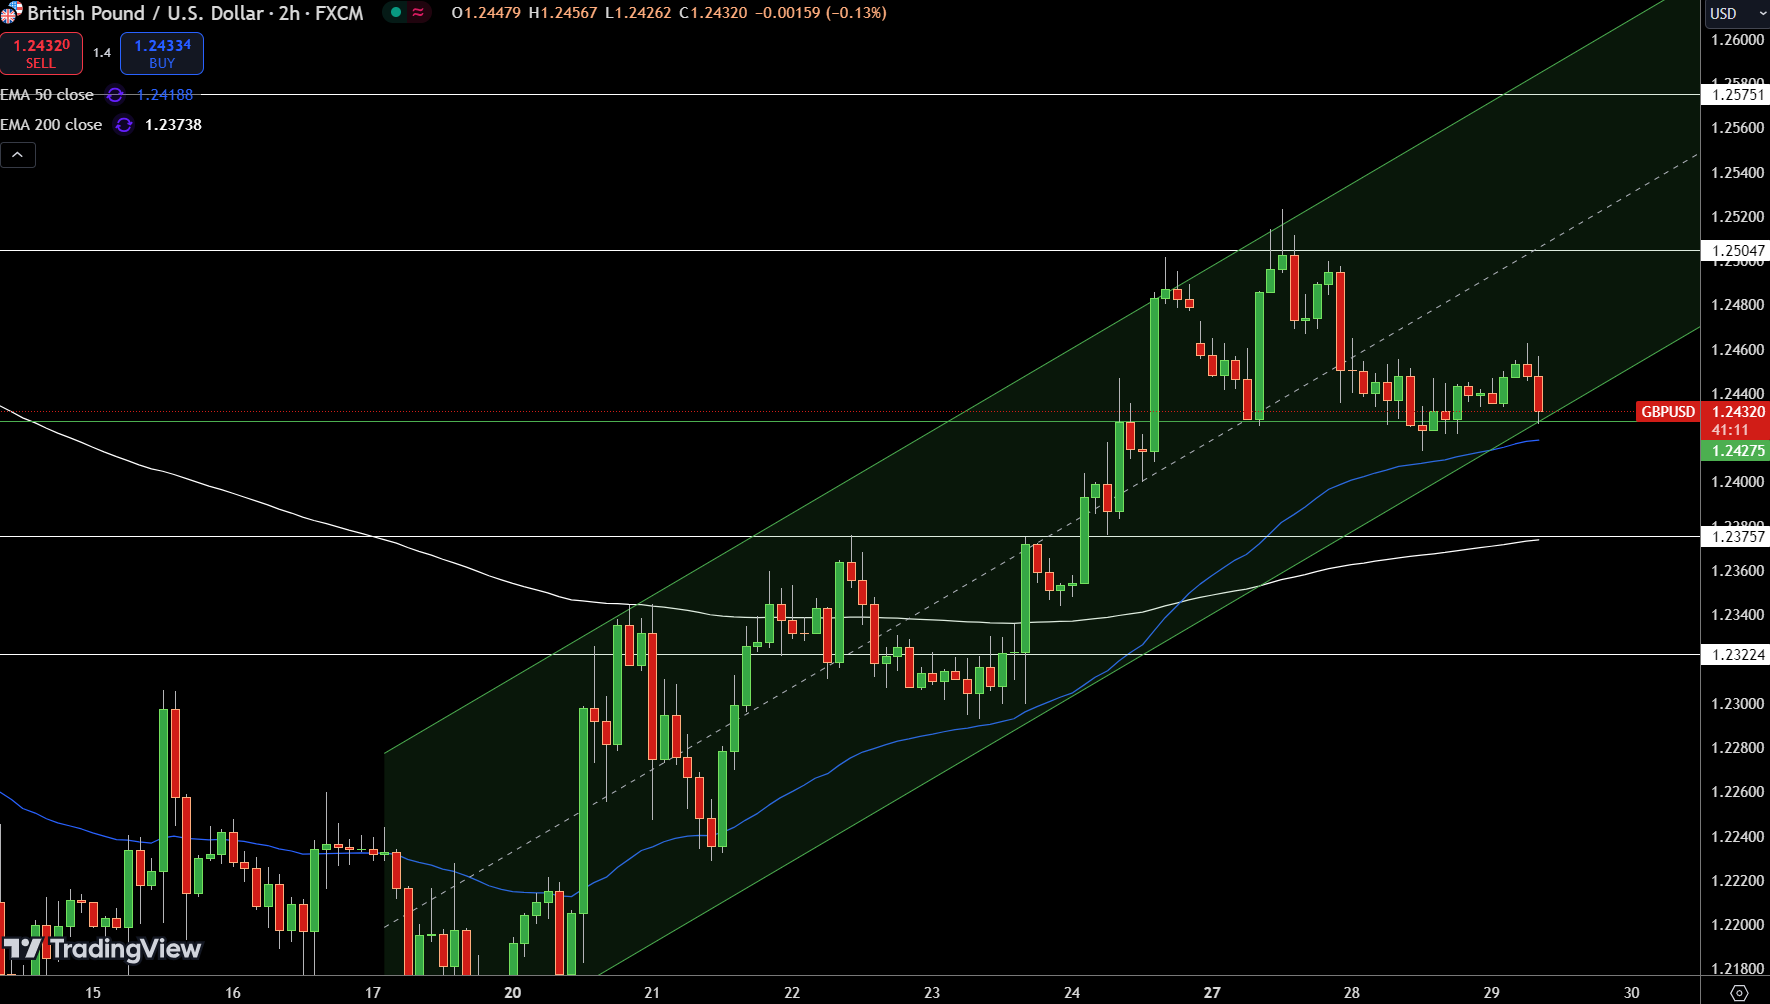The height and width of the screenshot is (1004, 1770).
Task: Click EMA 50 value 1.24188
Action: pyautogui.click(x=165, y=95)
